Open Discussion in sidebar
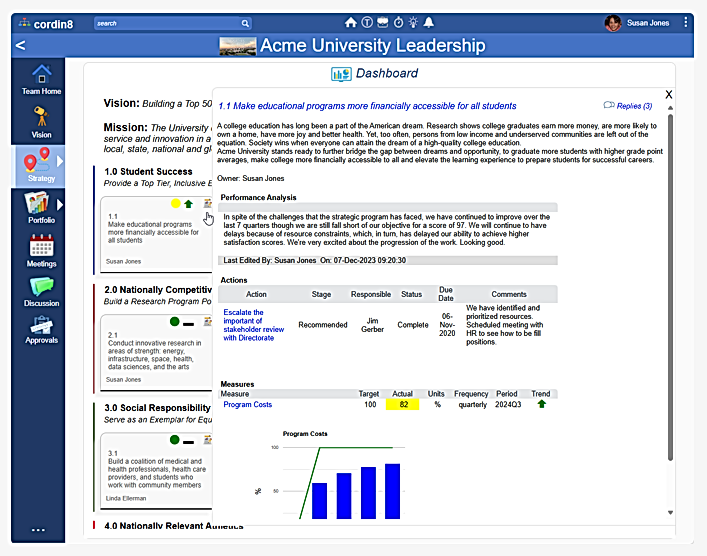 (x=41, y=292)
